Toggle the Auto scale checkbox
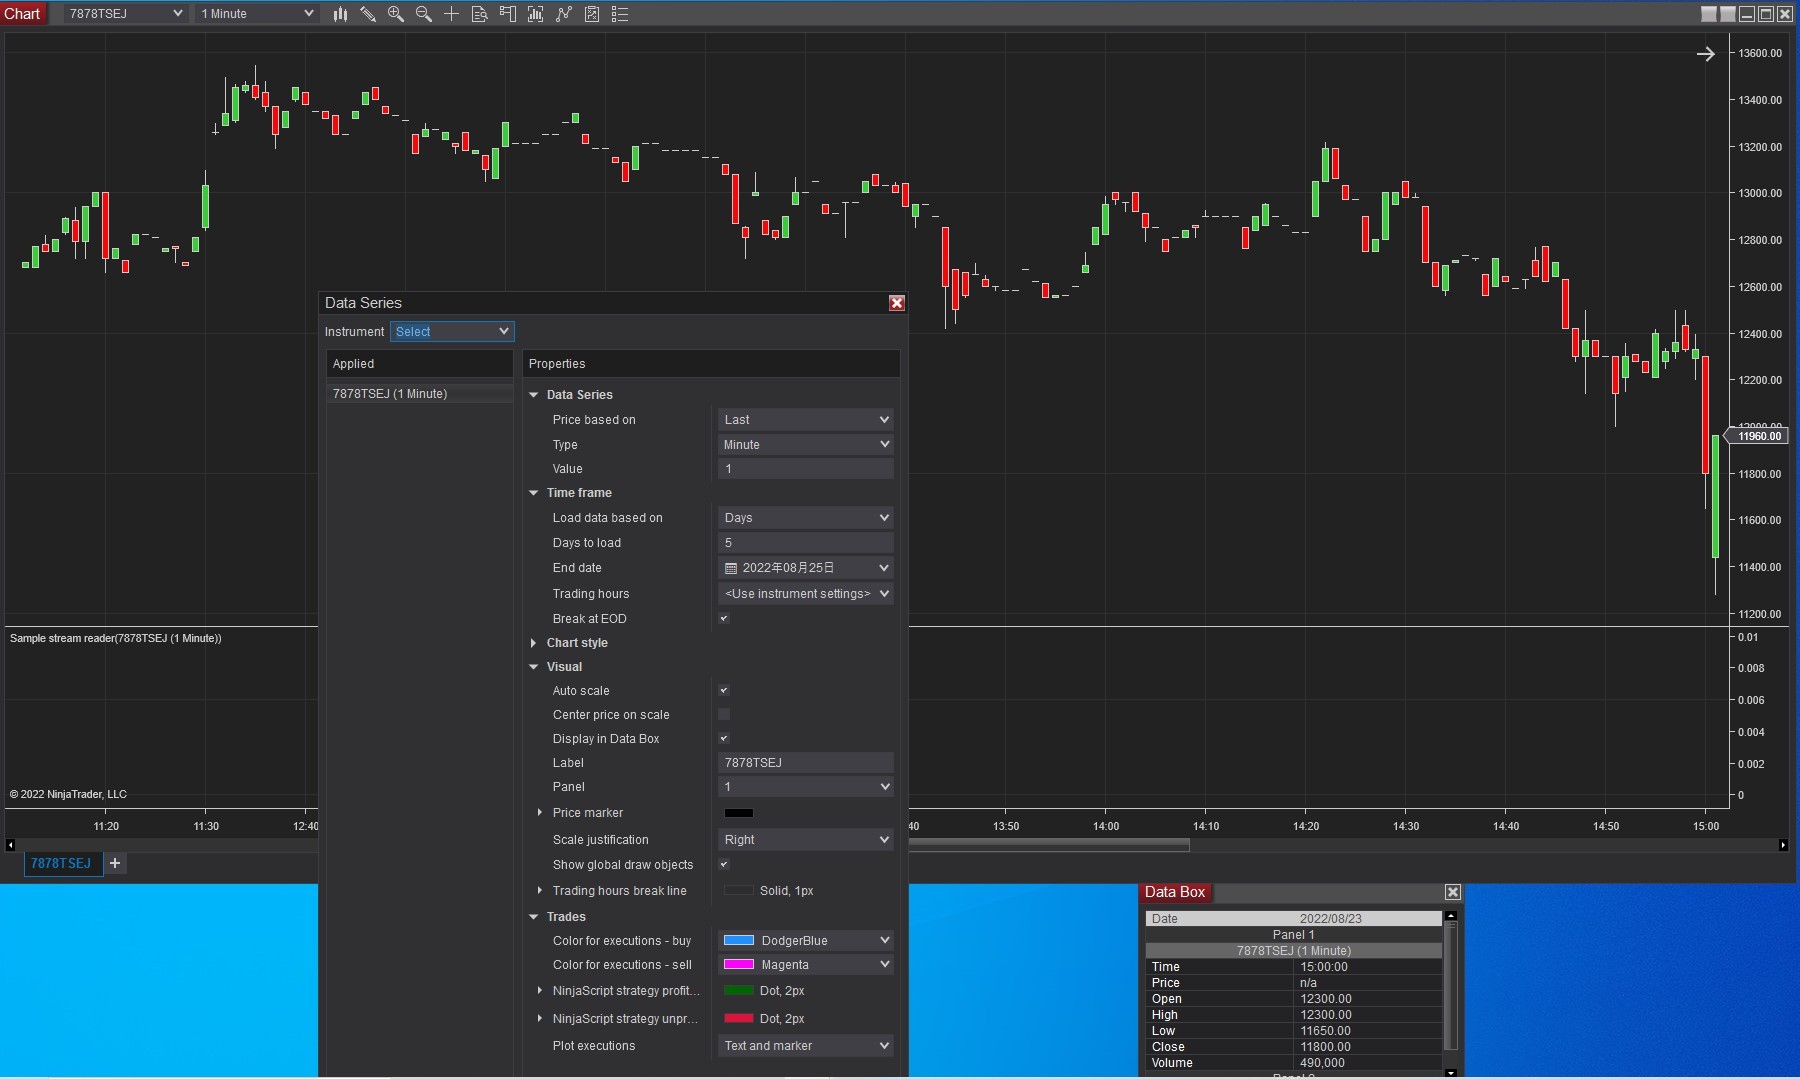The height and width of the screenshot is (1079, 1800). pos(724,690)
